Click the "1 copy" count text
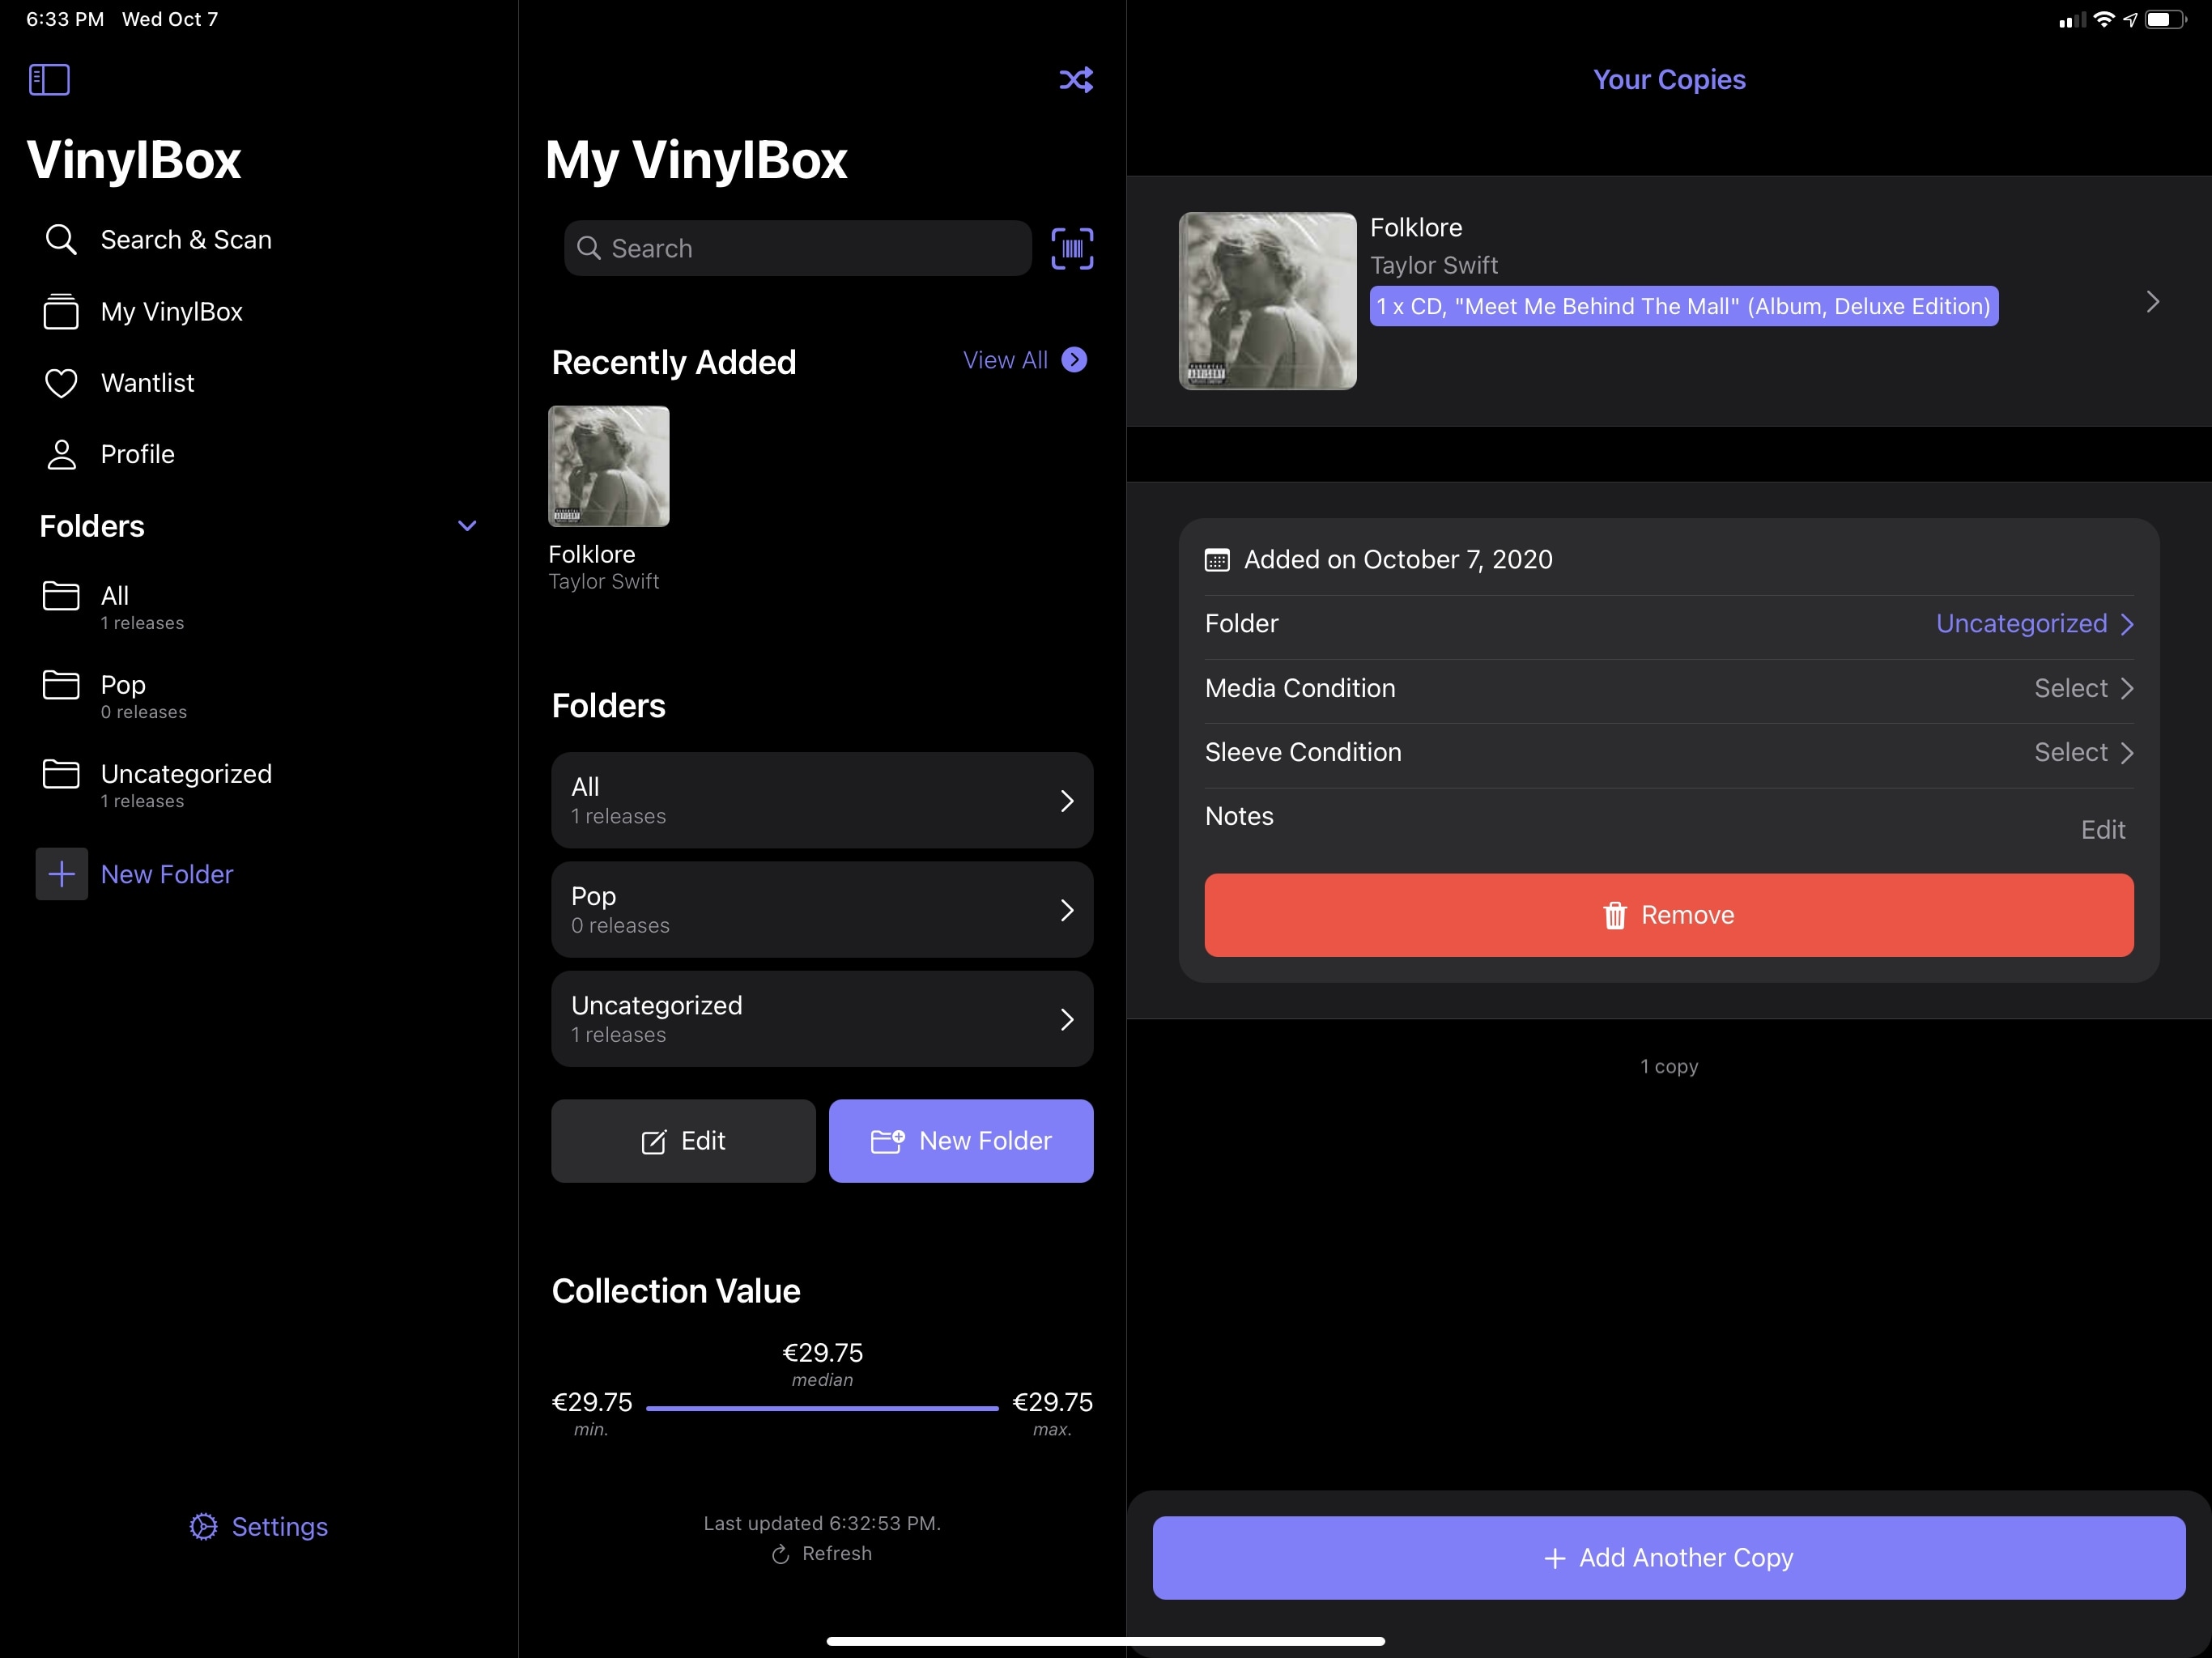2212x1658 pixels. pyautogui.click(x=1669, y=1067)
